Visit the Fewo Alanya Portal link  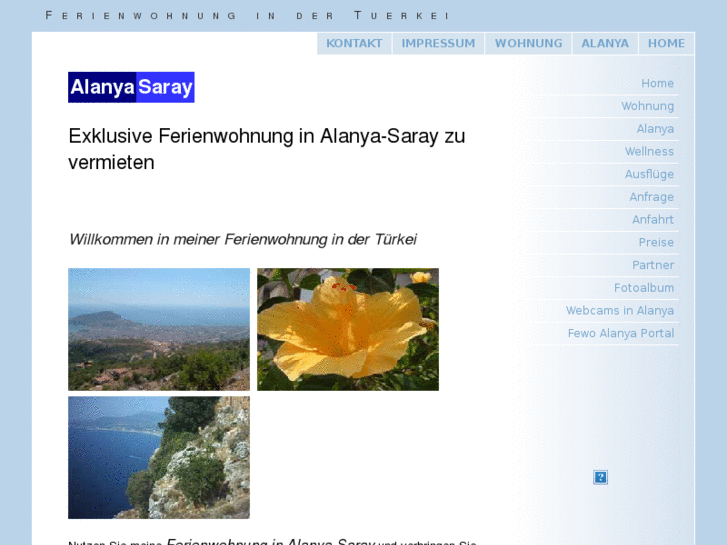621,333
